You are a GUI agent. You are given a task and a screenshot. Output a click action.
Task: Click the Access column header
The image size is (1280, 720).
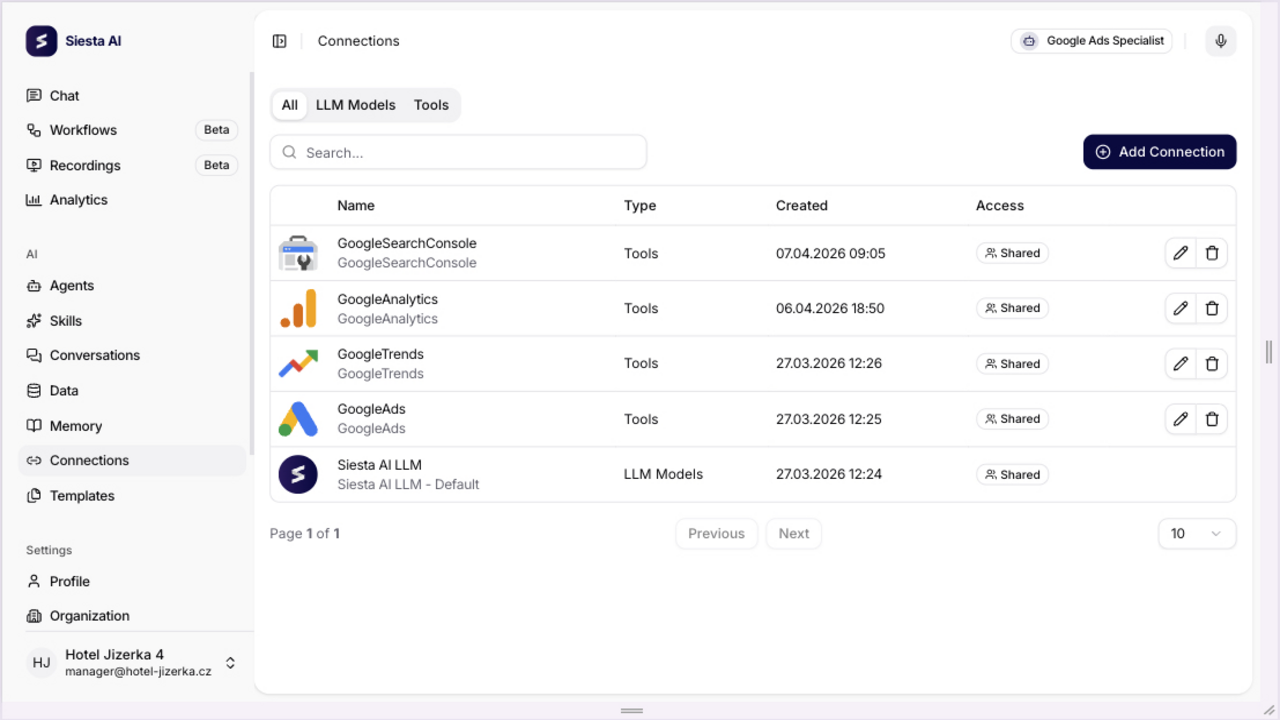[x=1000, y=206]
